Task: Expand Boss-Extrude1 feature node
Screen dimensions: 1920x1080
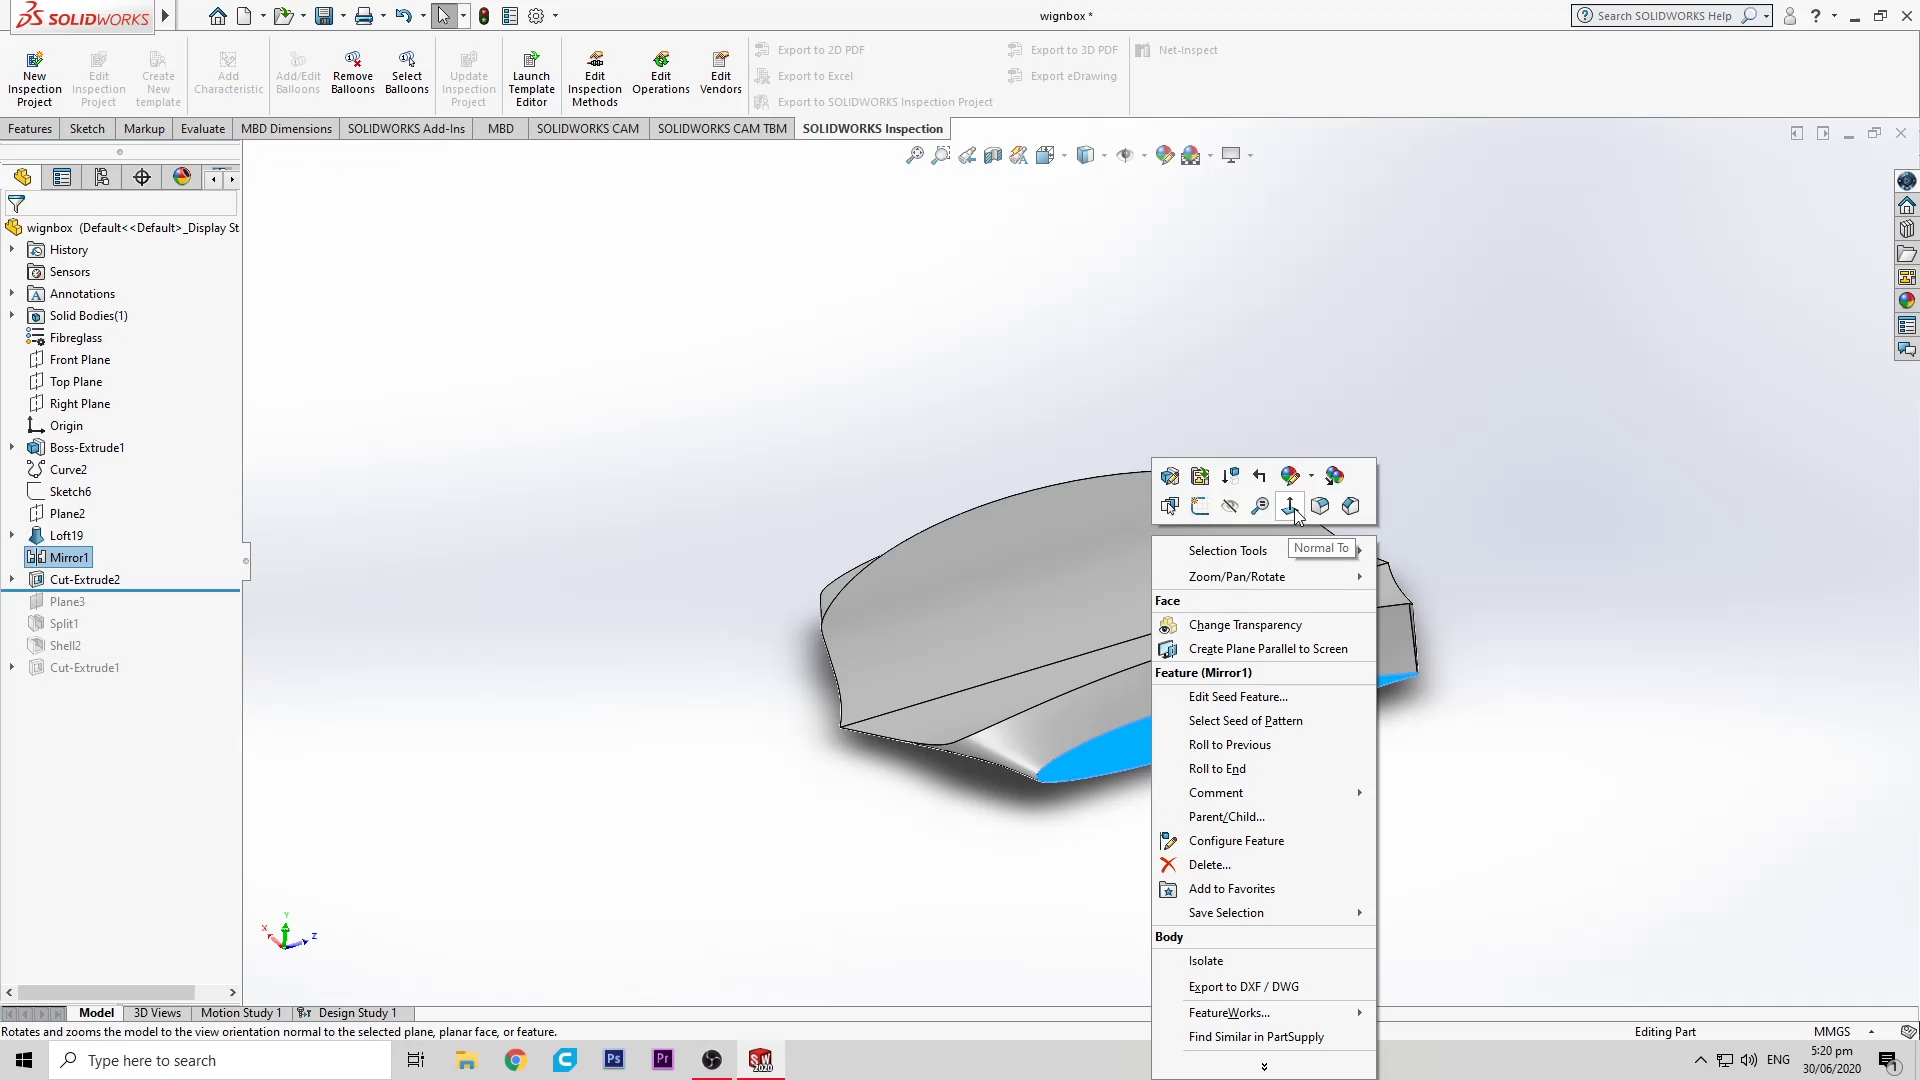Action: click(x=12, y=448)
